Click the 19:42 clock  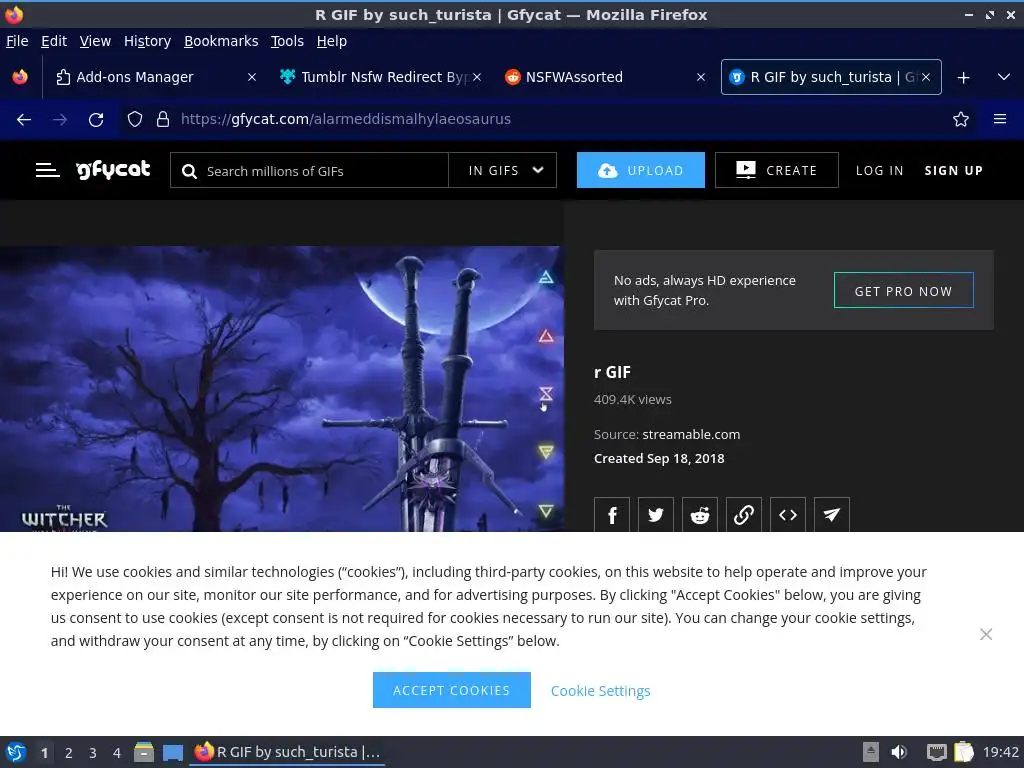(x=1000, y=752)
